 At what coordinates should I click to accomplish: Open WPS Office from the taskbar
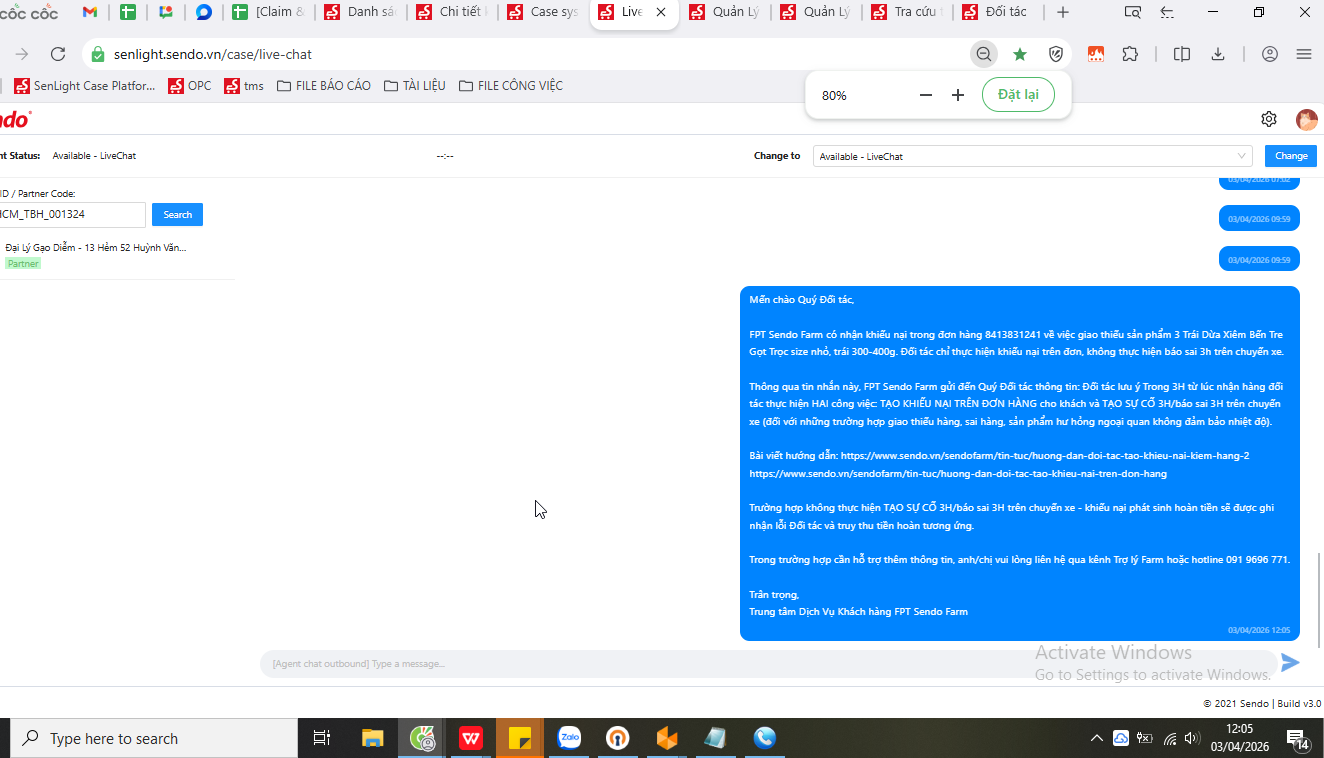(471, 738)
